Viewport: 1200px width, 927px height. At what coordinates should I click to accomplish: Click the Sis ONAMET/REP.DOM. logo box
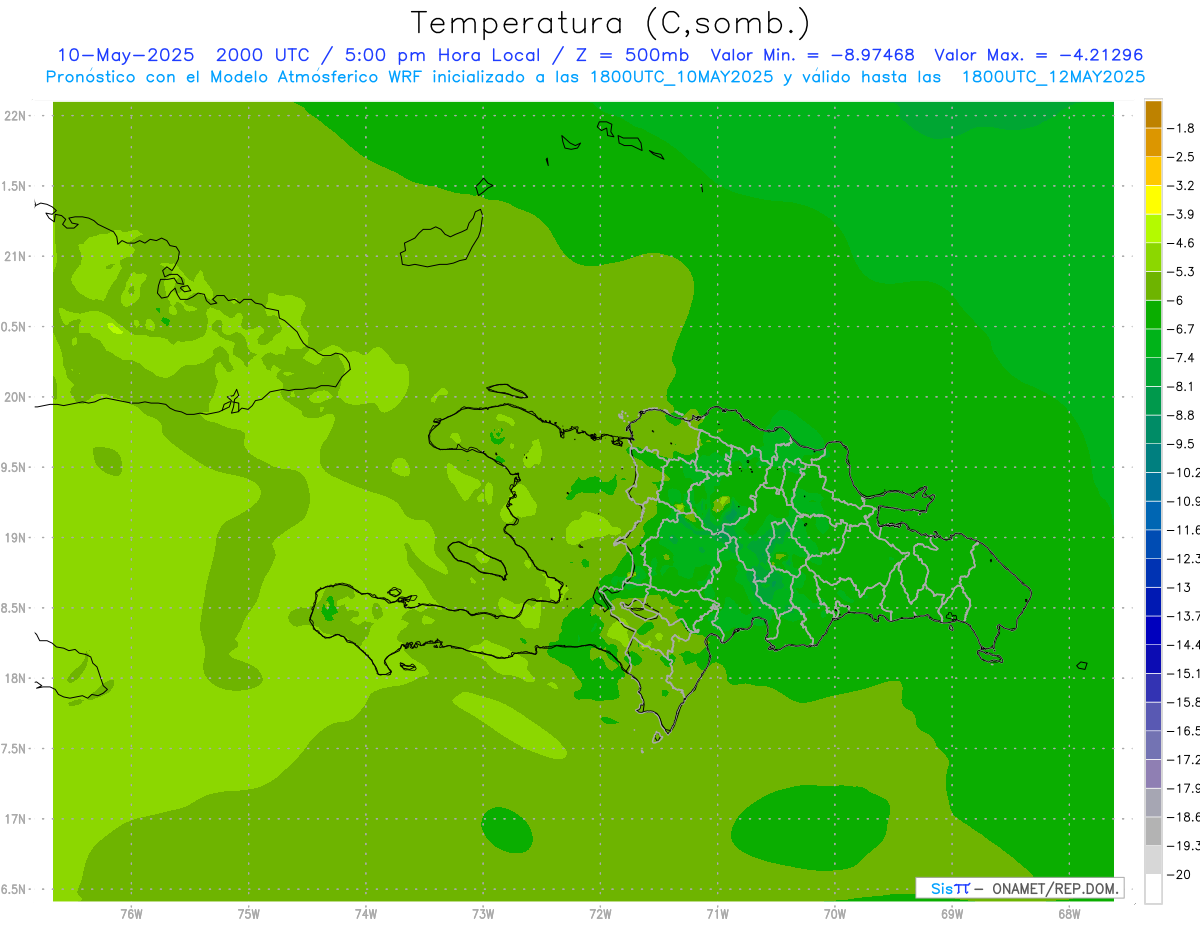[x=1019, y=888]
